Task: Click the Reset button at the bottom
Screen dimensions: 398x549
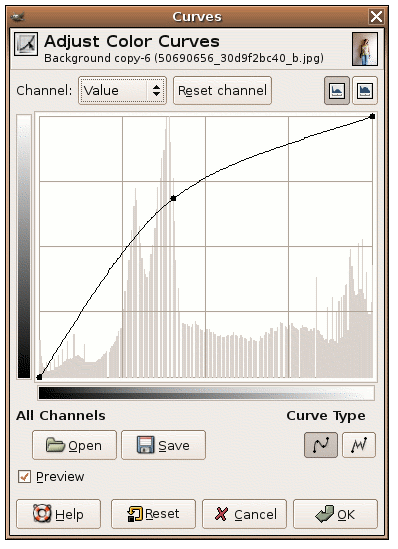Action: 153,514
